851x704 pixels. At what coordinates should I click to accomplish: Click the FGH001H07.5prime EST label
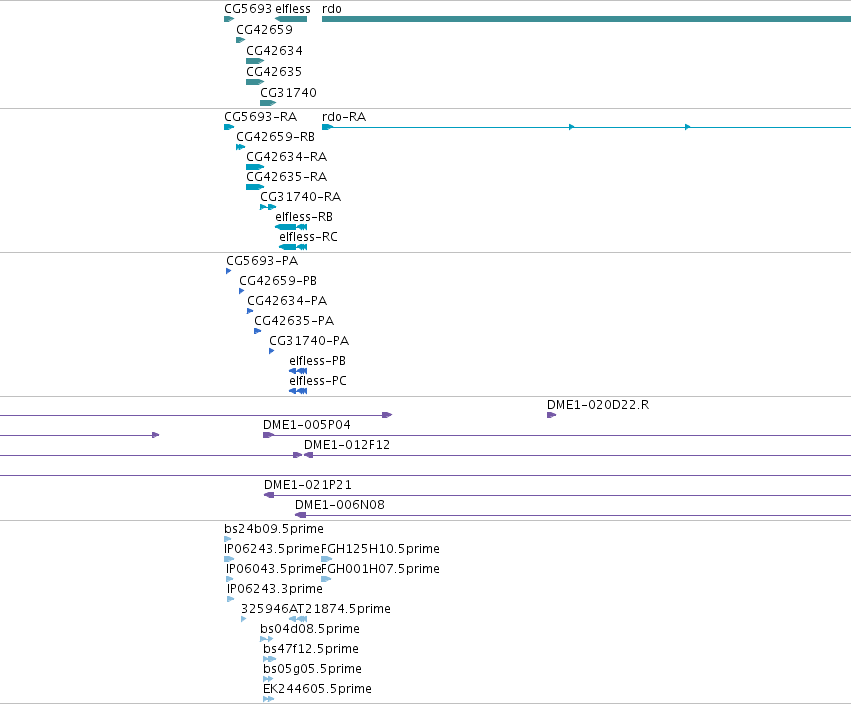380,569
